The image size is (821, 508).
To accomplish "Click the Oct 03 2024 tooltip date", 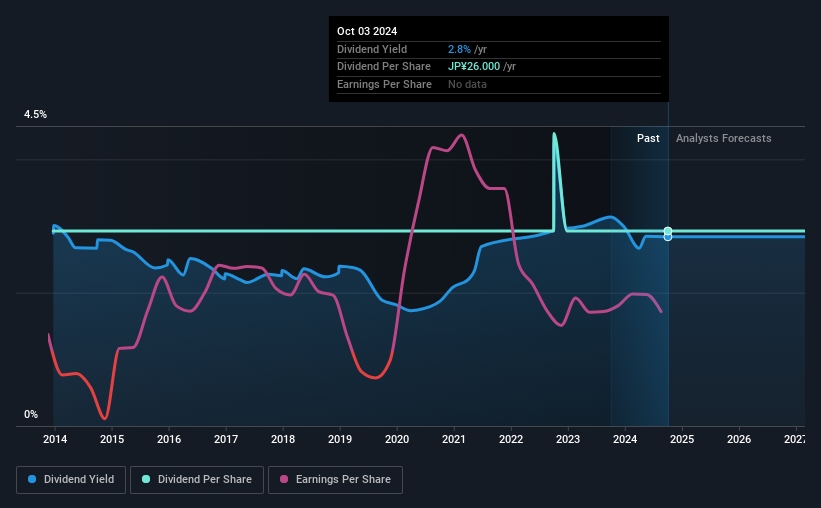I will pos(367,31).
